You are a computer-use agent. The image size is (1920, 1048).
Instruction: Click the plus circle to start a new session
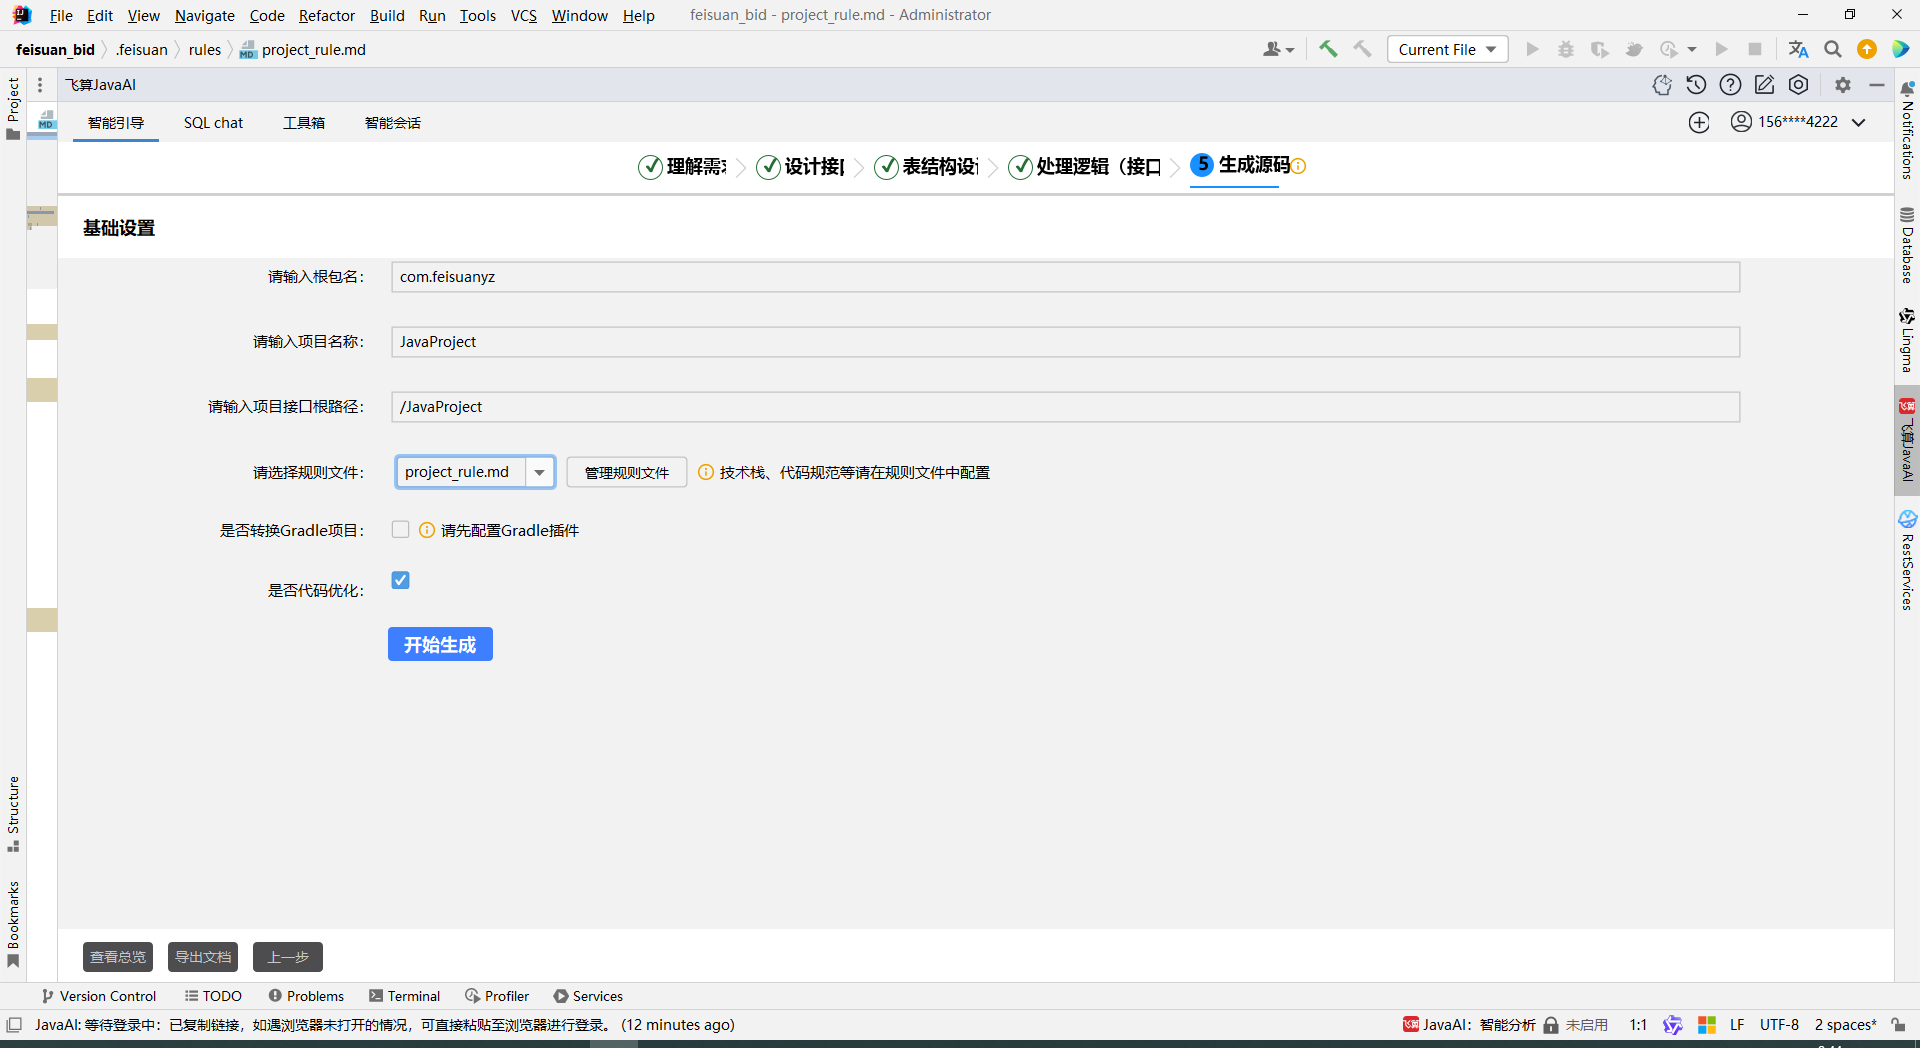(x=1699, y=122)
